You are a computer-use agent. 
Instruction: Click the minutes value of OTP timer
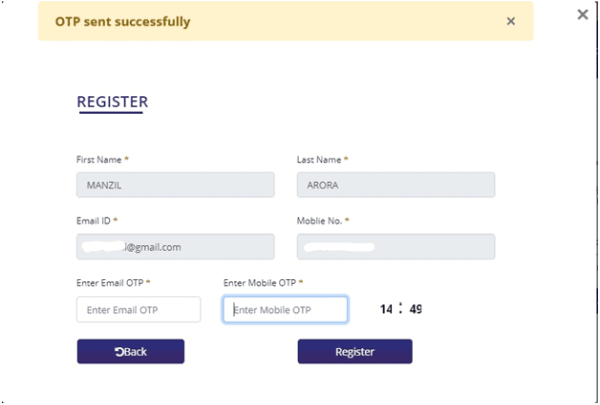pos(387,309)
